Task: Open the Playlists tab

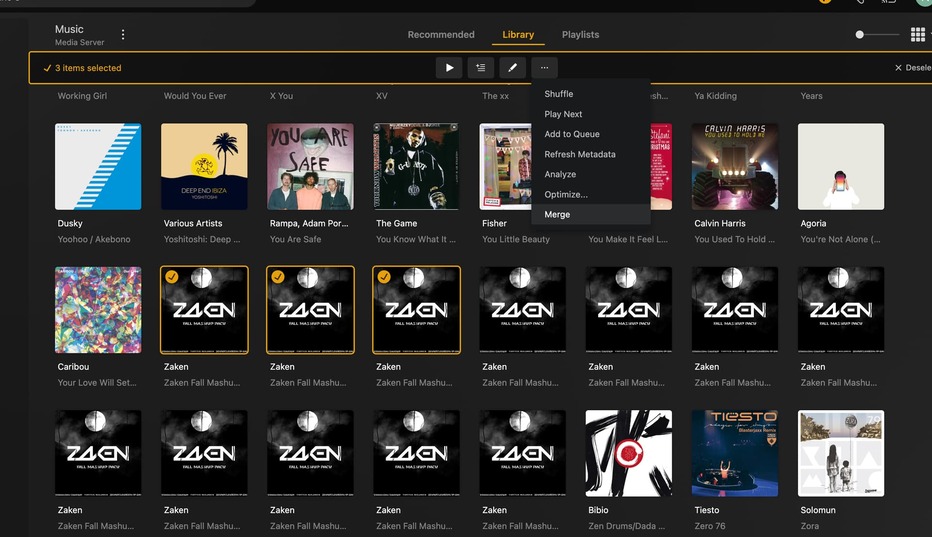Action: [580, 34]
